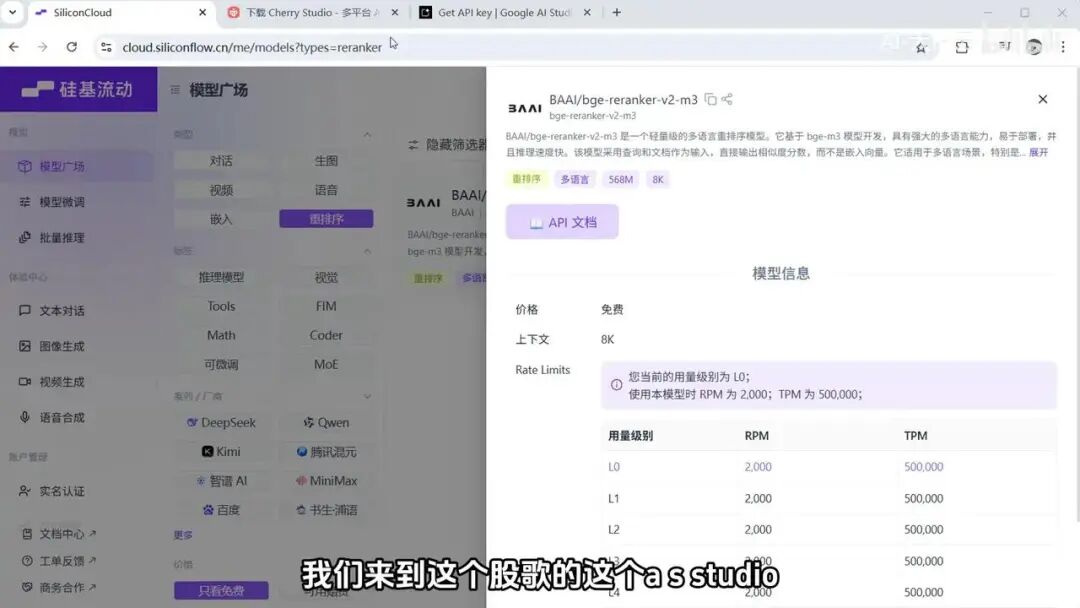Image resolution: width=1080 pixels, height=608 pixels.
Task: Open the browser extensions icon
Action: [x=962, y=47]
